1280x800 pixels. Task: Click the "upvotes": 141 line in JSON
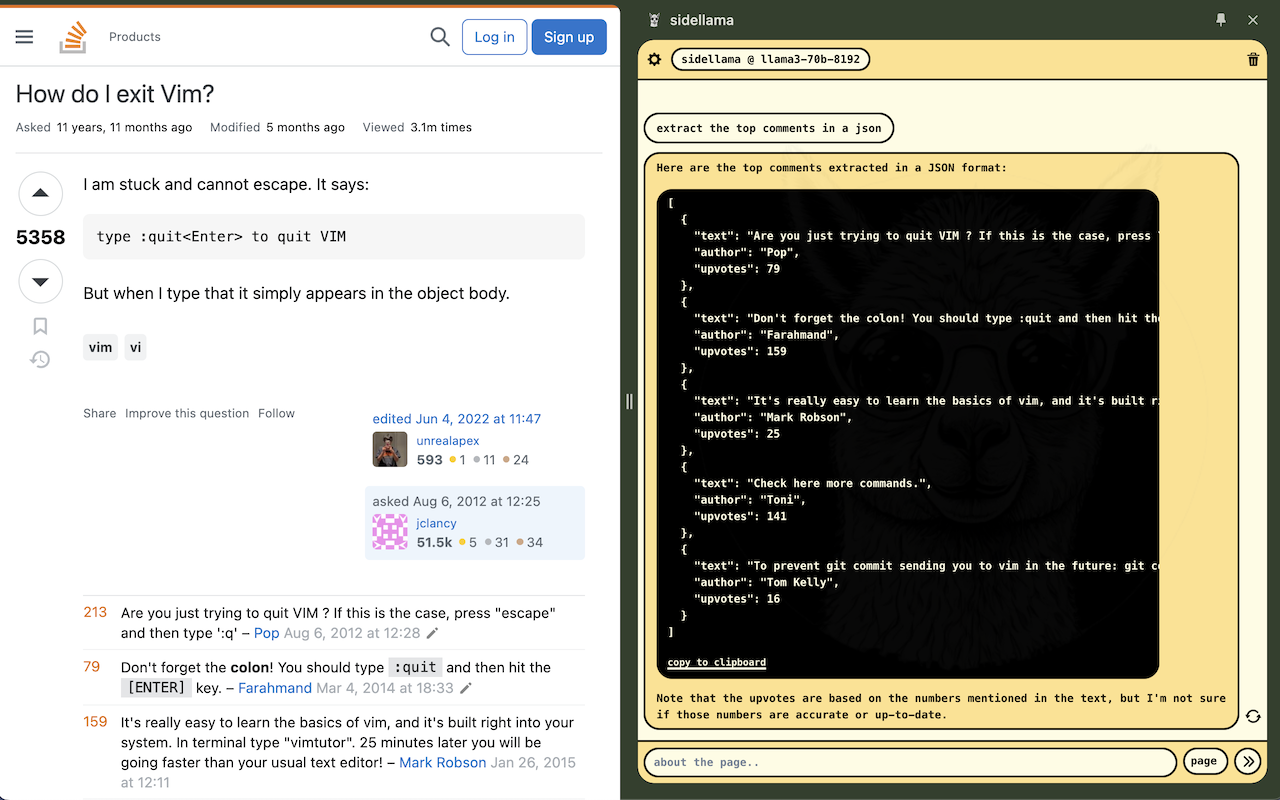[x=740, y=516]
